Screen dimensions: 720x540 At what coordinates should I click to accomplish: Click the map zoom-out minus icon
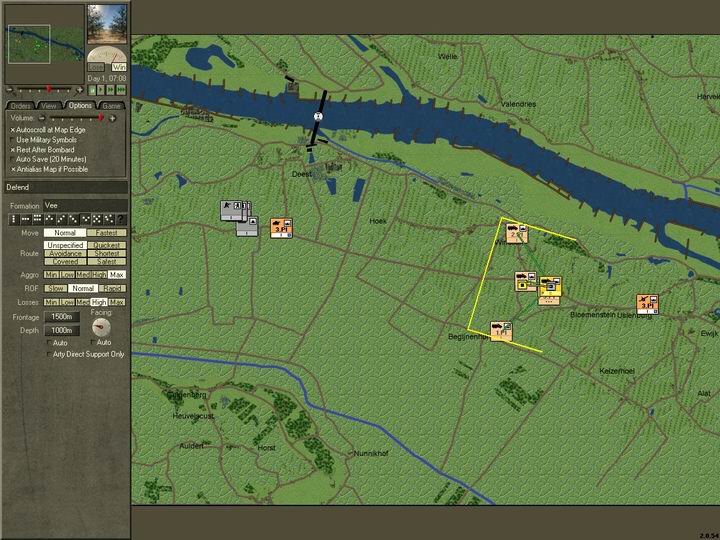(8, 90)
